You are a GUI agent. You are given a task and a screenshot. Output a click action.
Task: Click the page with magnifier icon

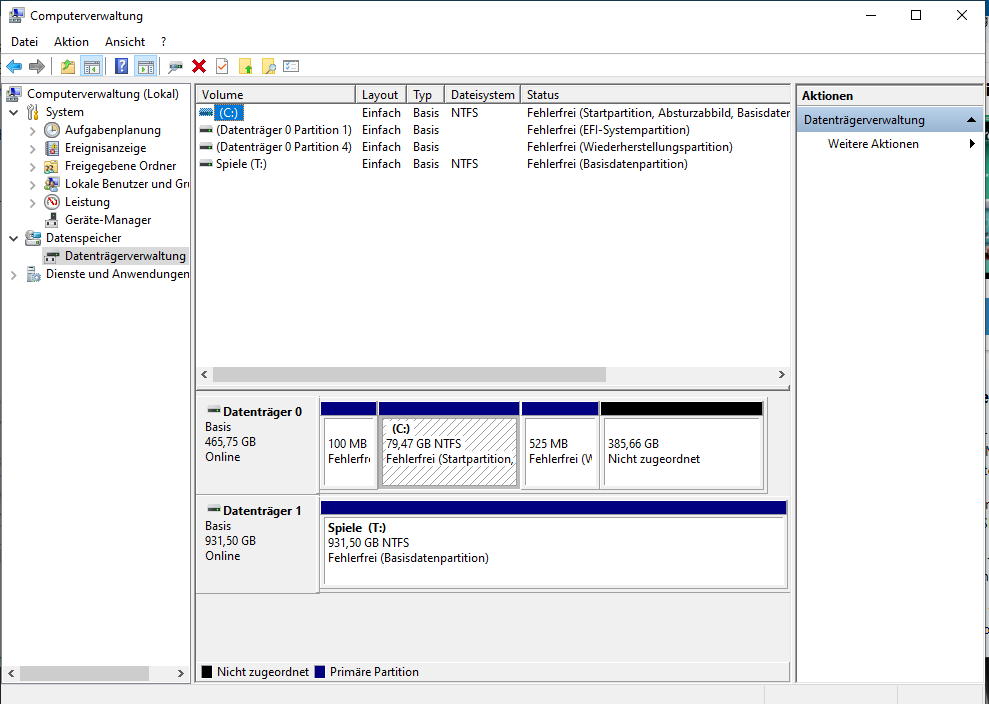tap(269, 66)
